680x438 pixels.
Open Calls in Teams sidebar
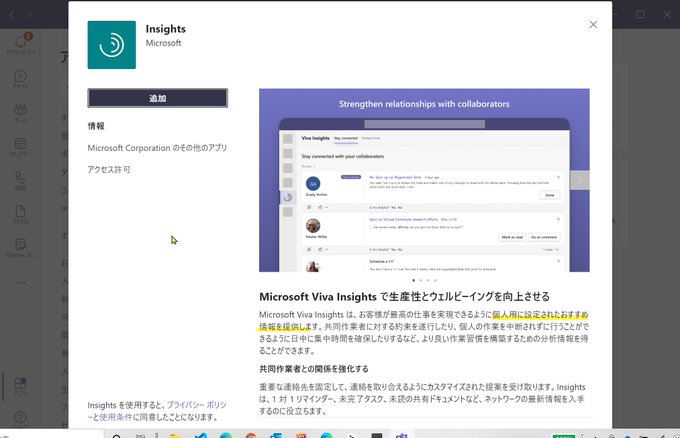point(20,181)
